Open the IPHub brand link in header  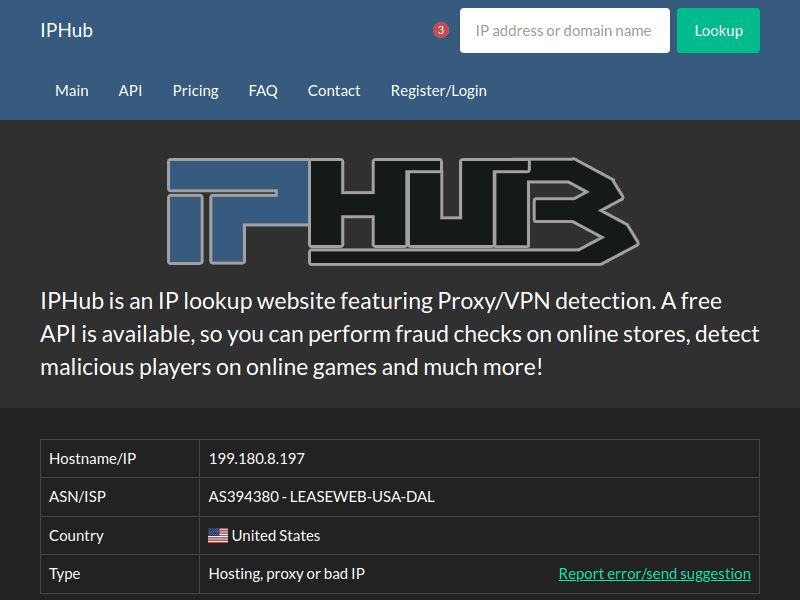pyautogui.click(x=67, y=30)
